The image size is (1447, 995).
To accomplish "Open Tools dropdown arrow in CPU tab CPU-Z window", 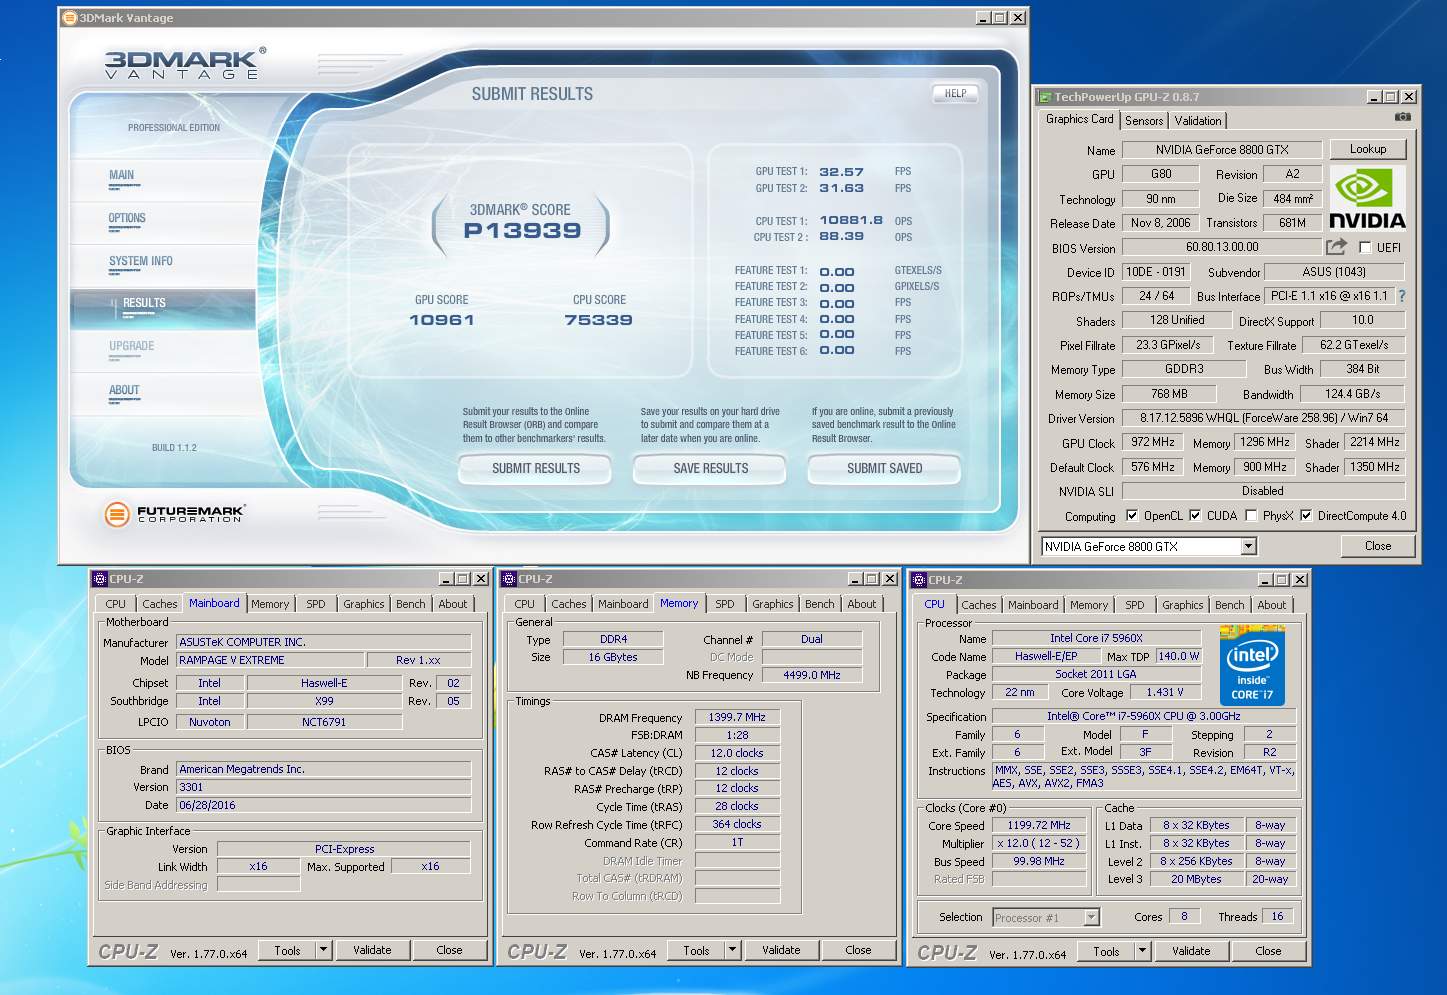I will pyautogui.click(x=1142, y=951).
